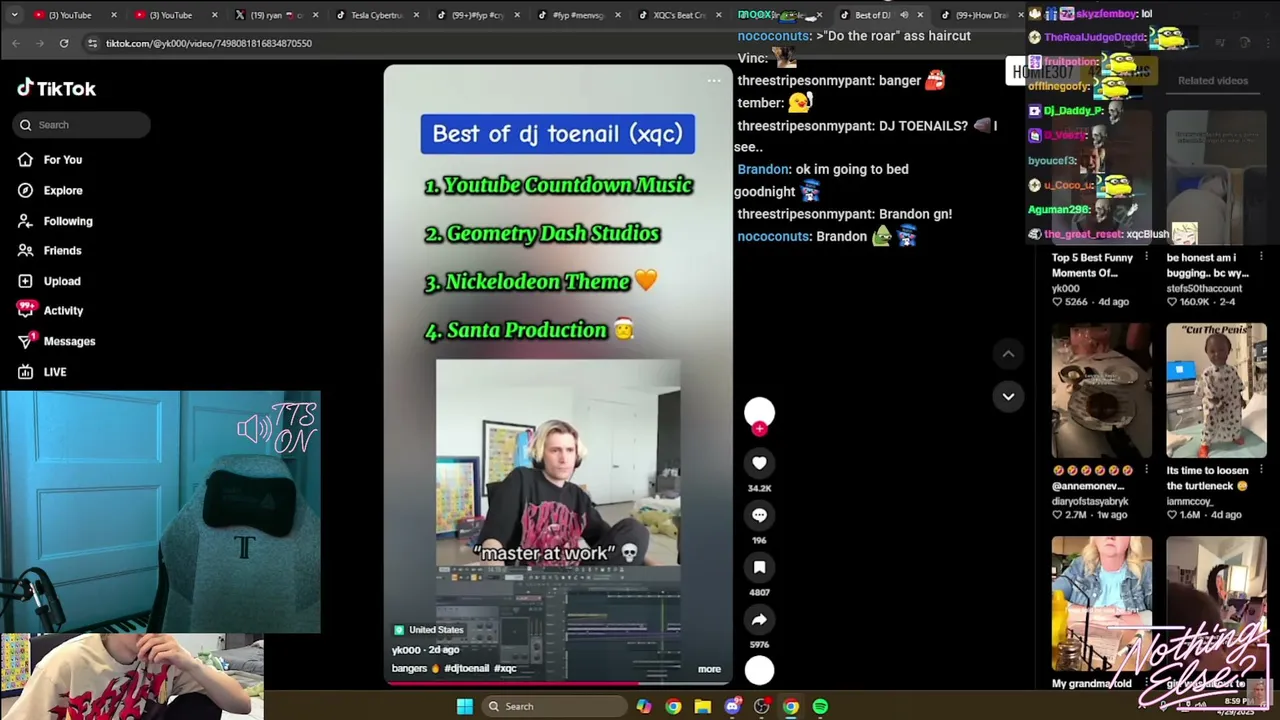Open the LIVE section icon
This screenshot has width=1280, height=720.
[25, 372]
